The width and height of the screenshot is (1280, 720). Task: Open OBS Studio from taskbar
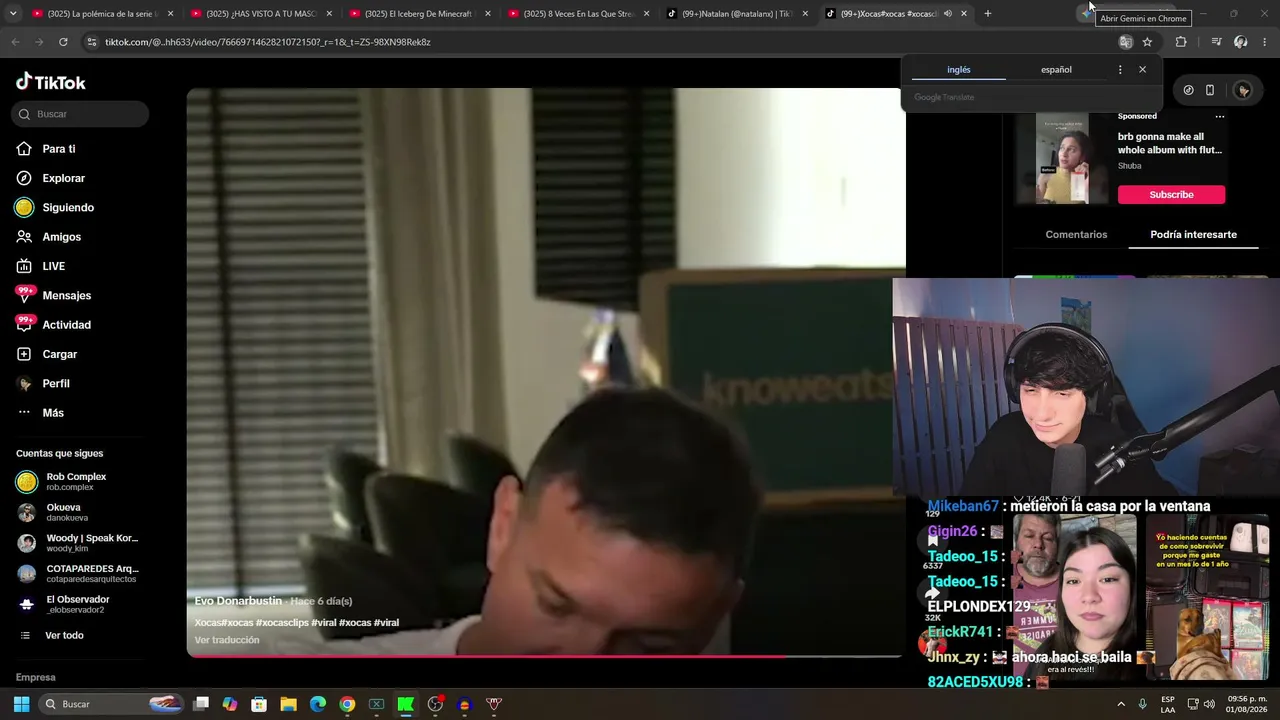point(435,704)
